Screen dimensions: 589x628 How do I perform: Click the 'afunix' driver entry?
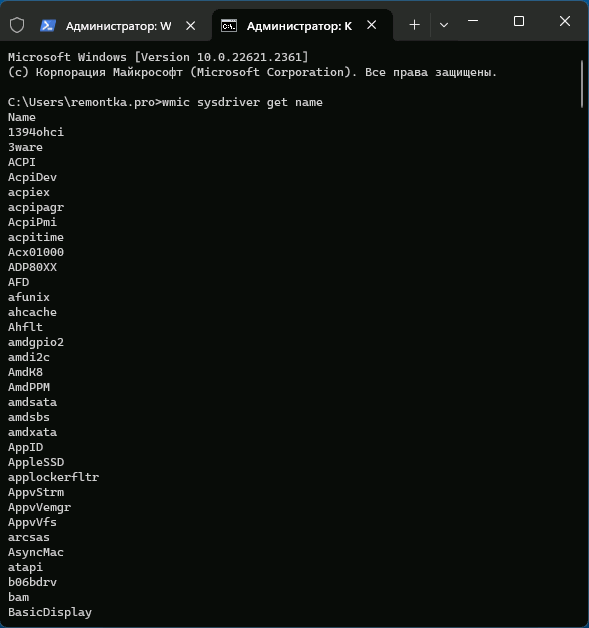point(29,297)
